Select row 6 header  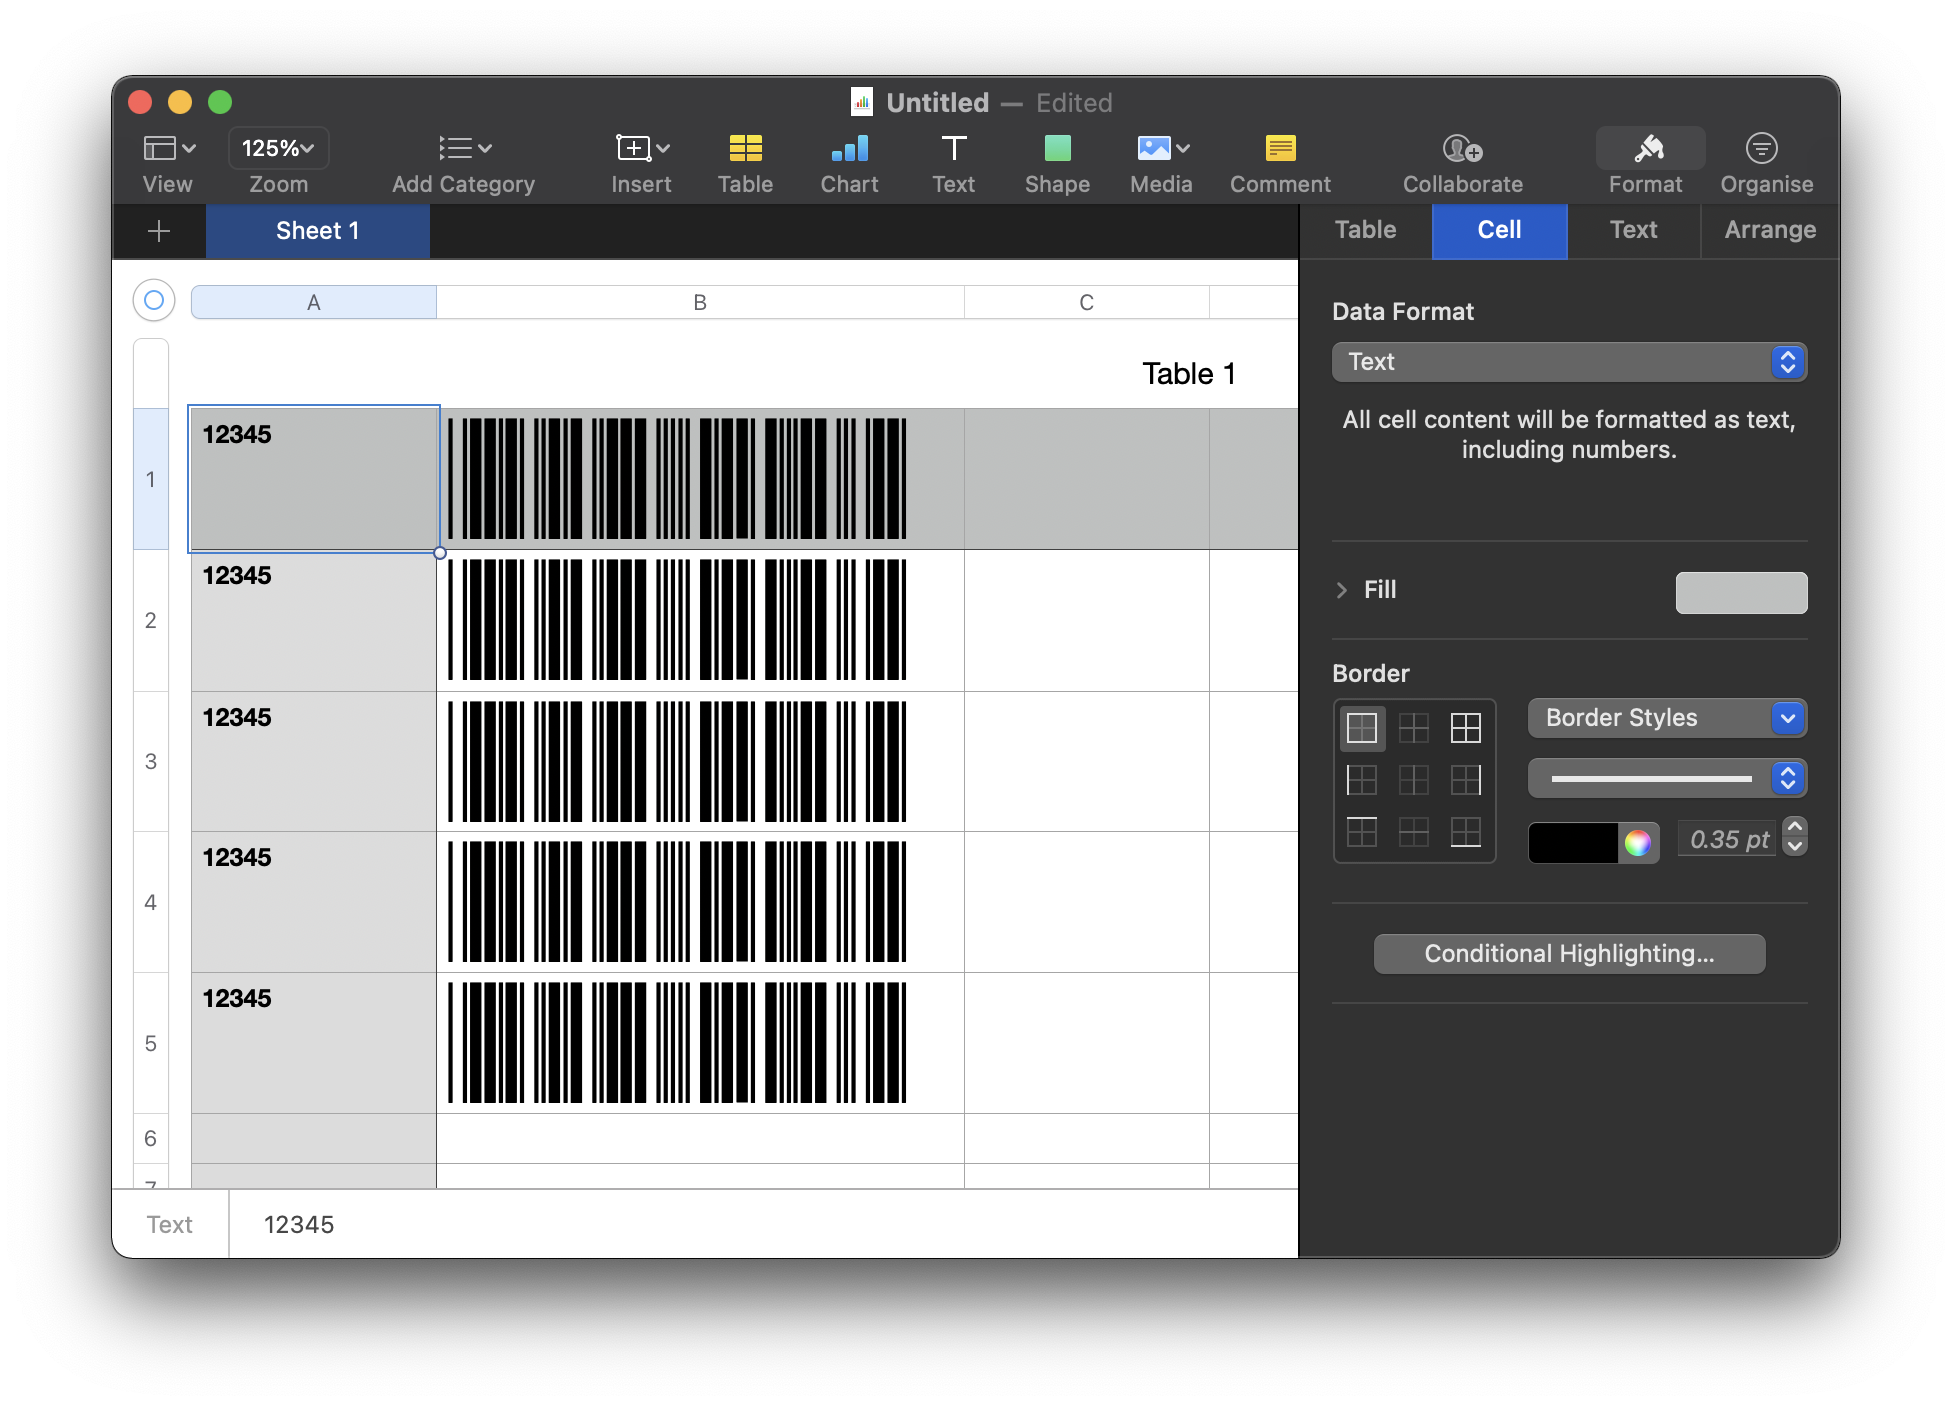(x=151, y=1138)
